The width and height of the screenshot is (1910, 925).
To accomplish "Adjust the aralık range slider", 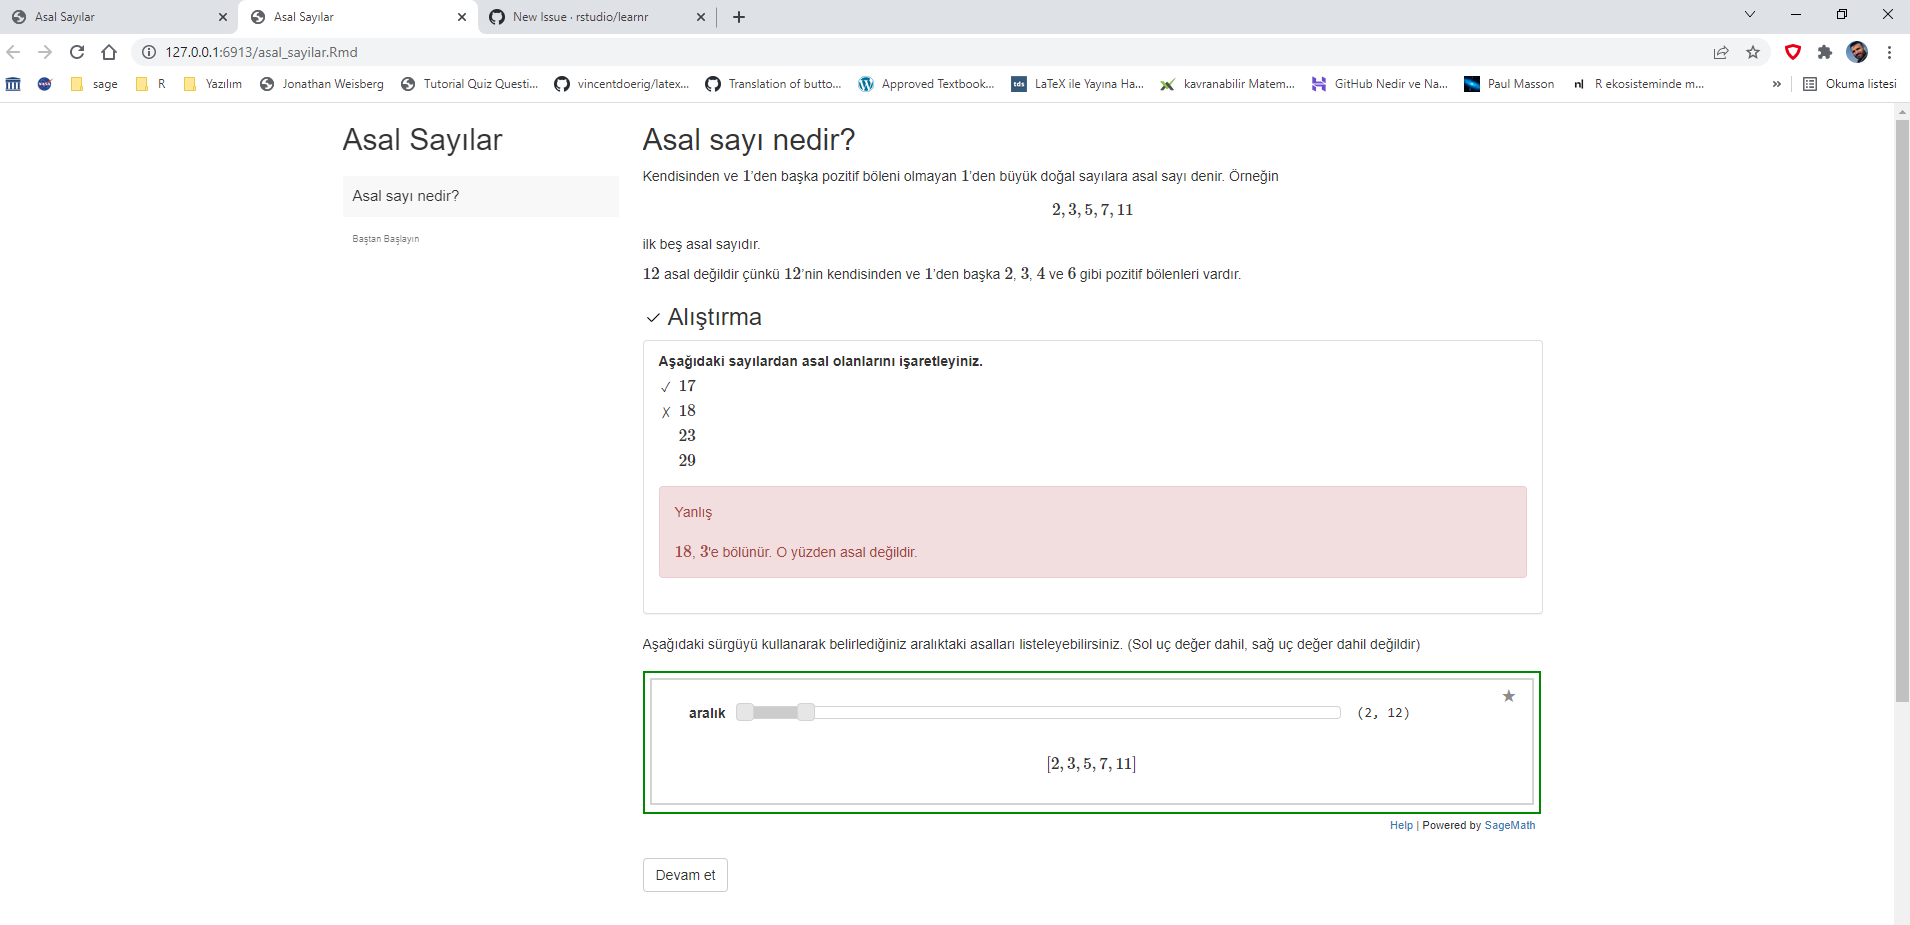I will (805, 712).
